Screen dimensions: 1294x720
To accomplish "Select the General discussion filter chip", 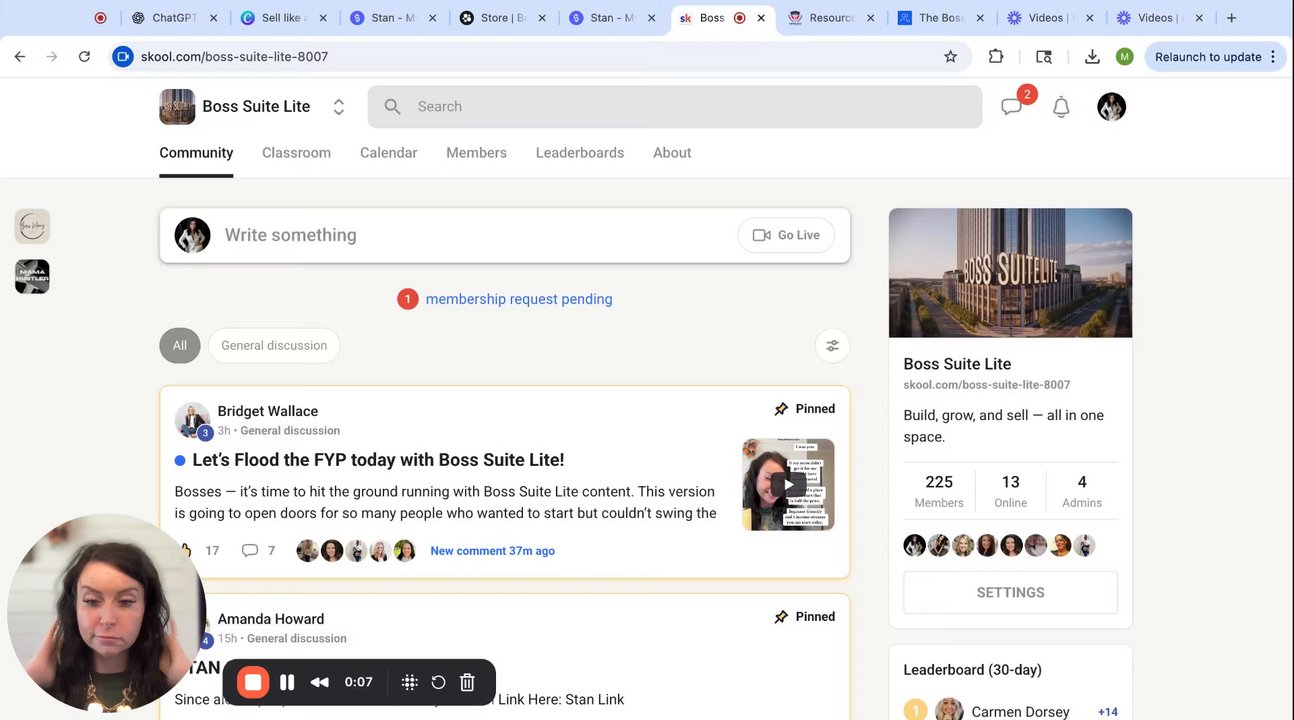I will coord(274,346).
